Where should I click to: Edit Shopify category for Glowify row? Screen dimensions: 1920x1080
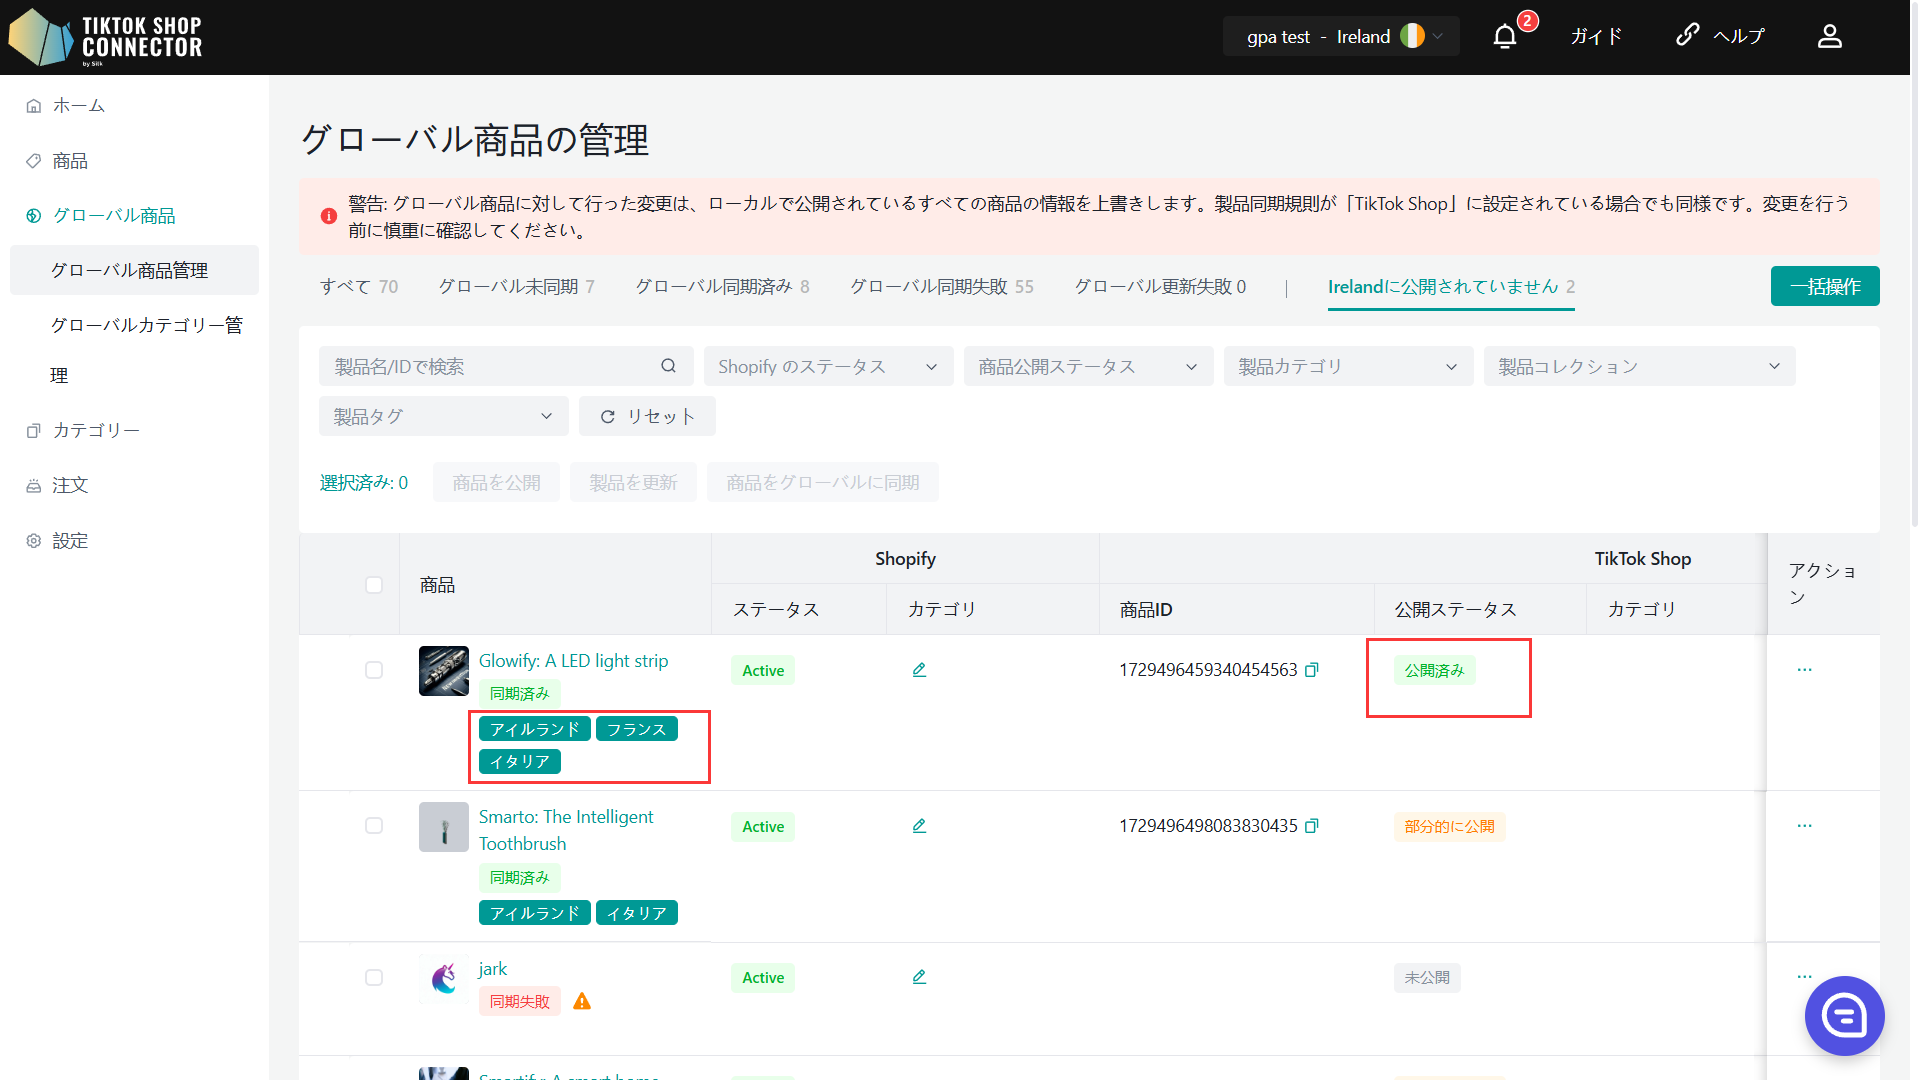pyautogui.click(x=919, y=670)
